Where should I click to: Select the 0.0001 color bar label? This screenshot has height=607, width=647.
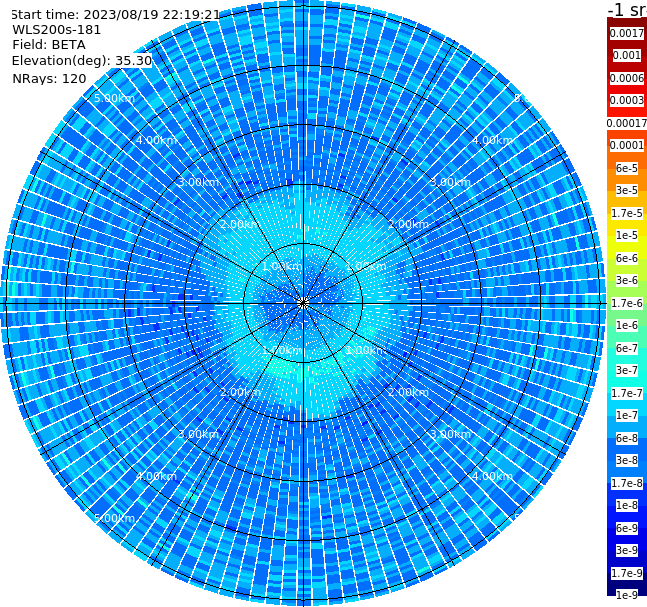[627, 145]
